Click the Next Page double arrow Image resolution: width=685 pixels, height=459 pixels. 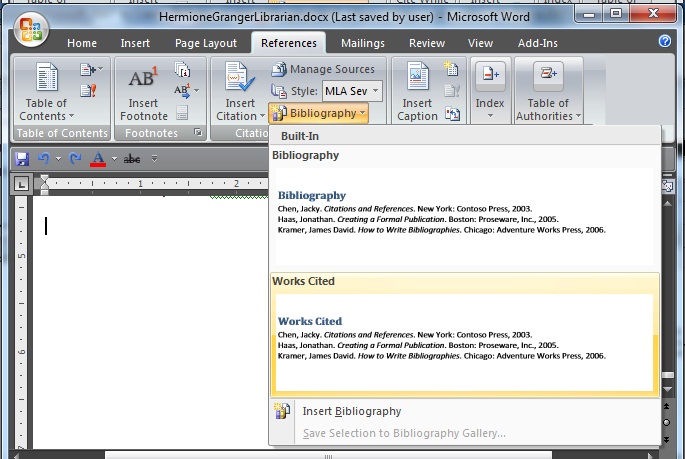coord(667,439)
